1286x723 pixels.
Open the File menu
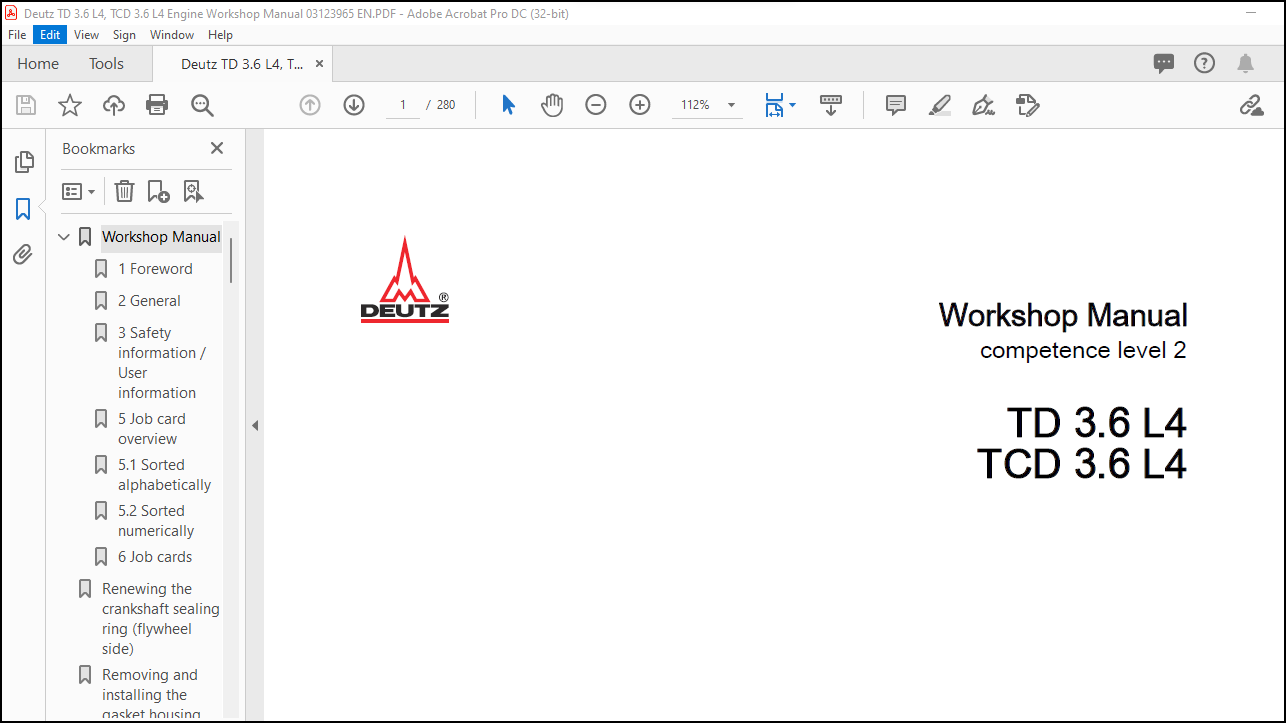[x=17, y=34]
